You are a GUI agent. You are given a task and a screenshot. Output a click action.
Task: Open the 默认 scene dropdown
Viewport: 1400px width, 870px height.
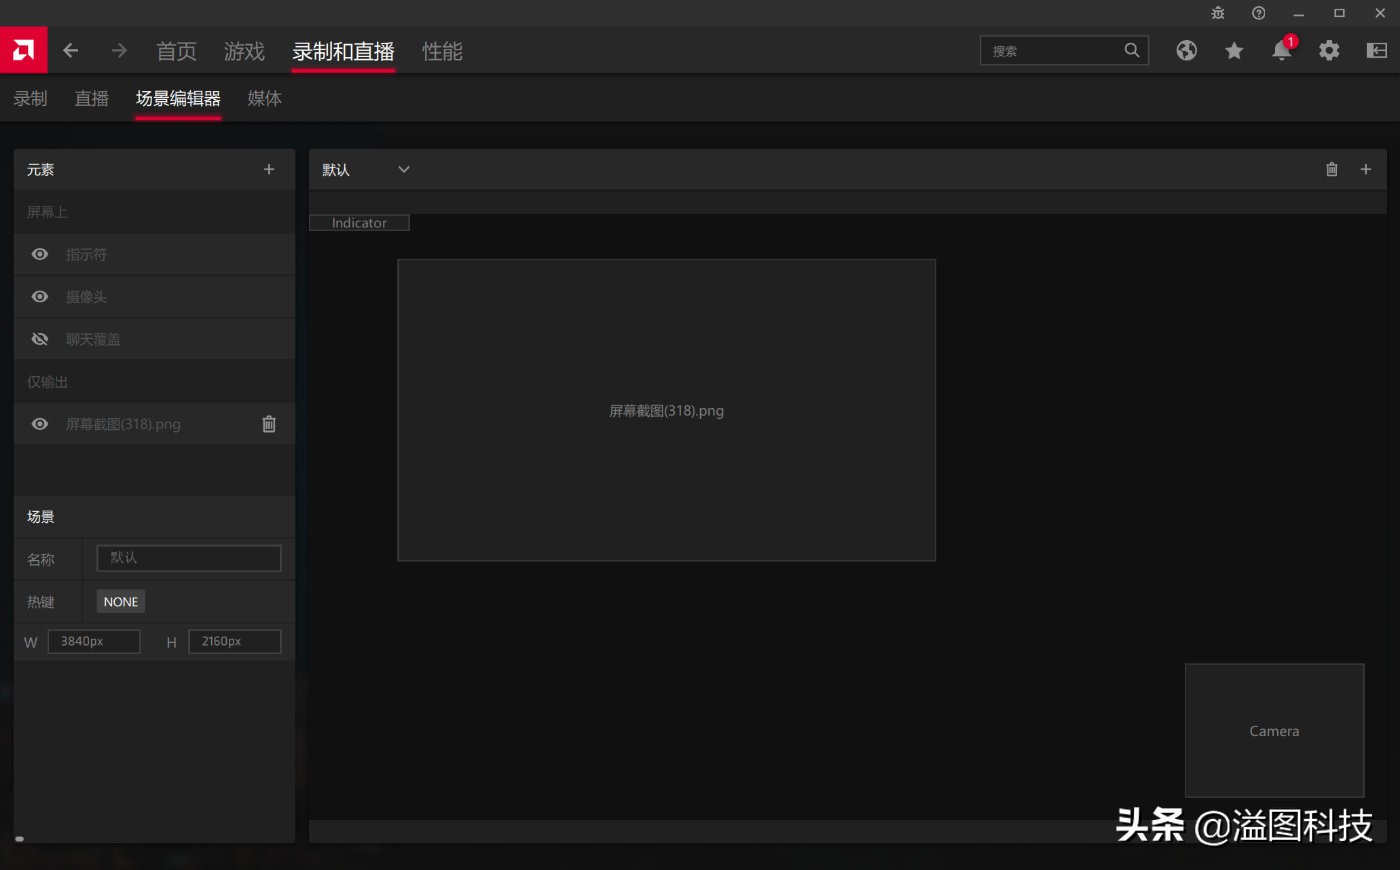coord(403,169)
